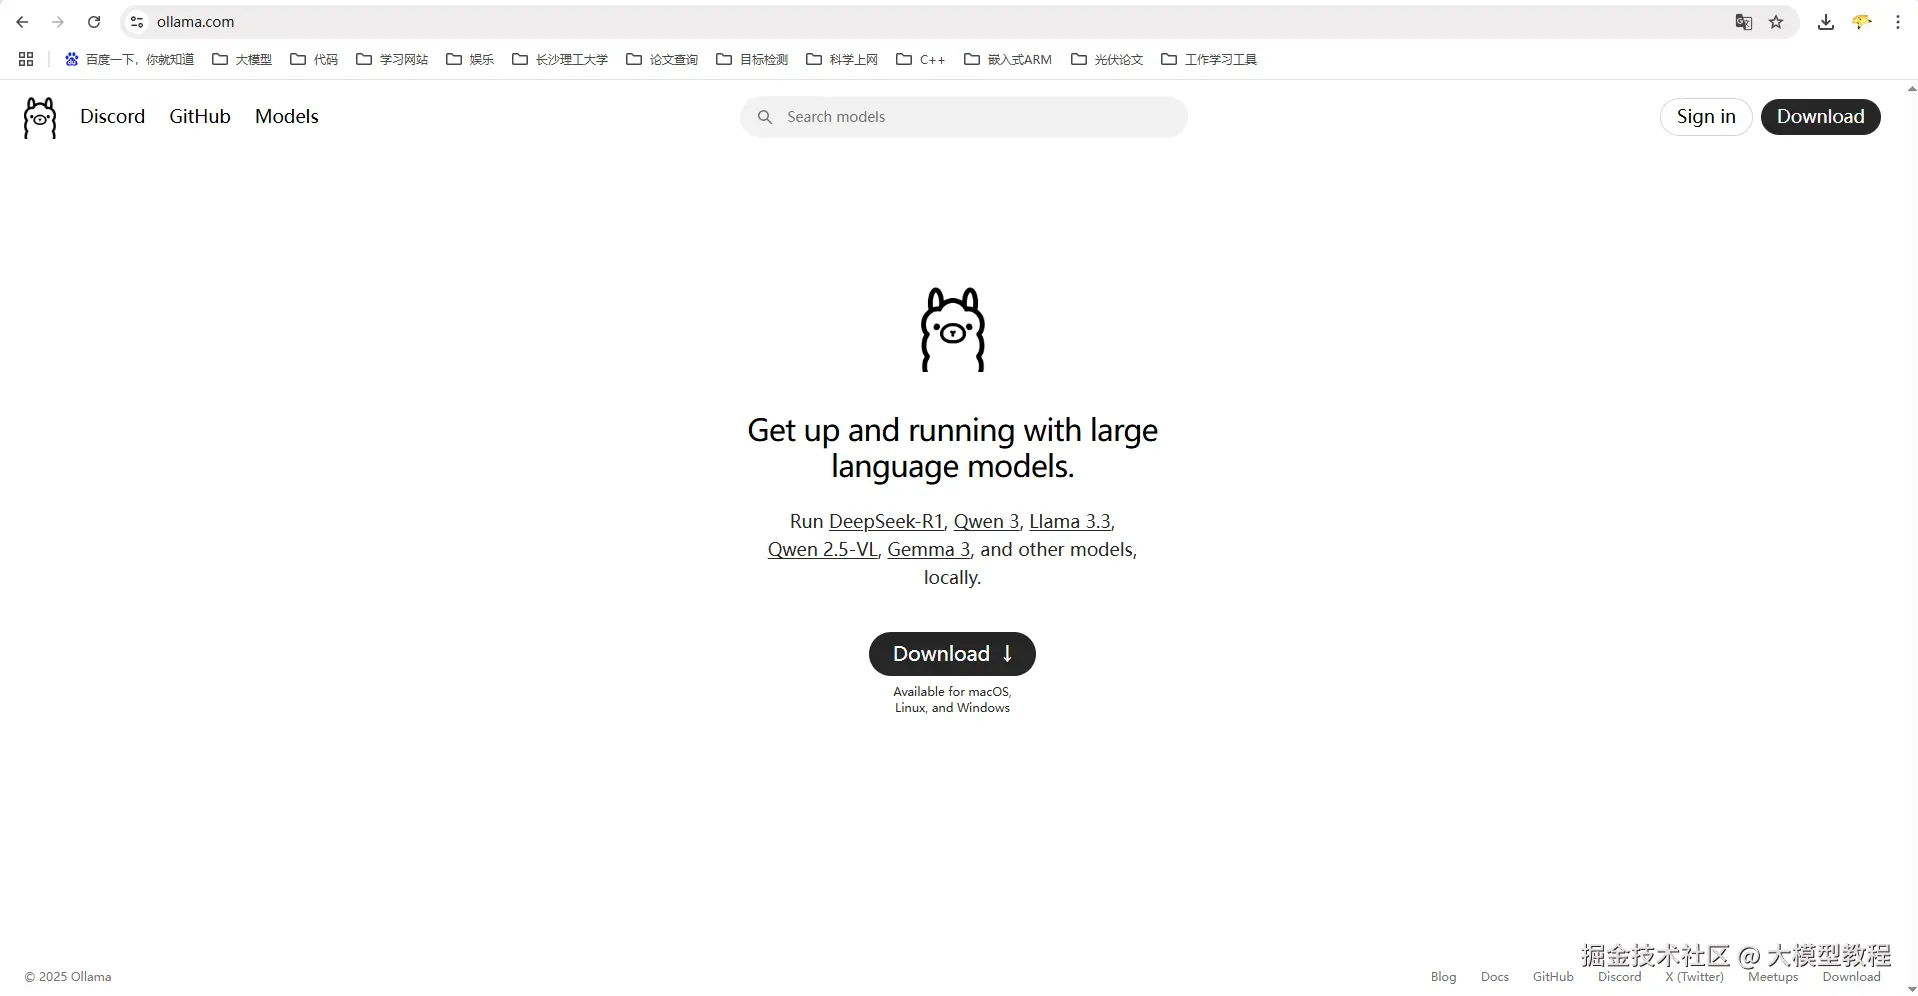Open Models in the top navigation
Image resolution: width=1918 pixels, height=996 pixels.
coord(287,116)
